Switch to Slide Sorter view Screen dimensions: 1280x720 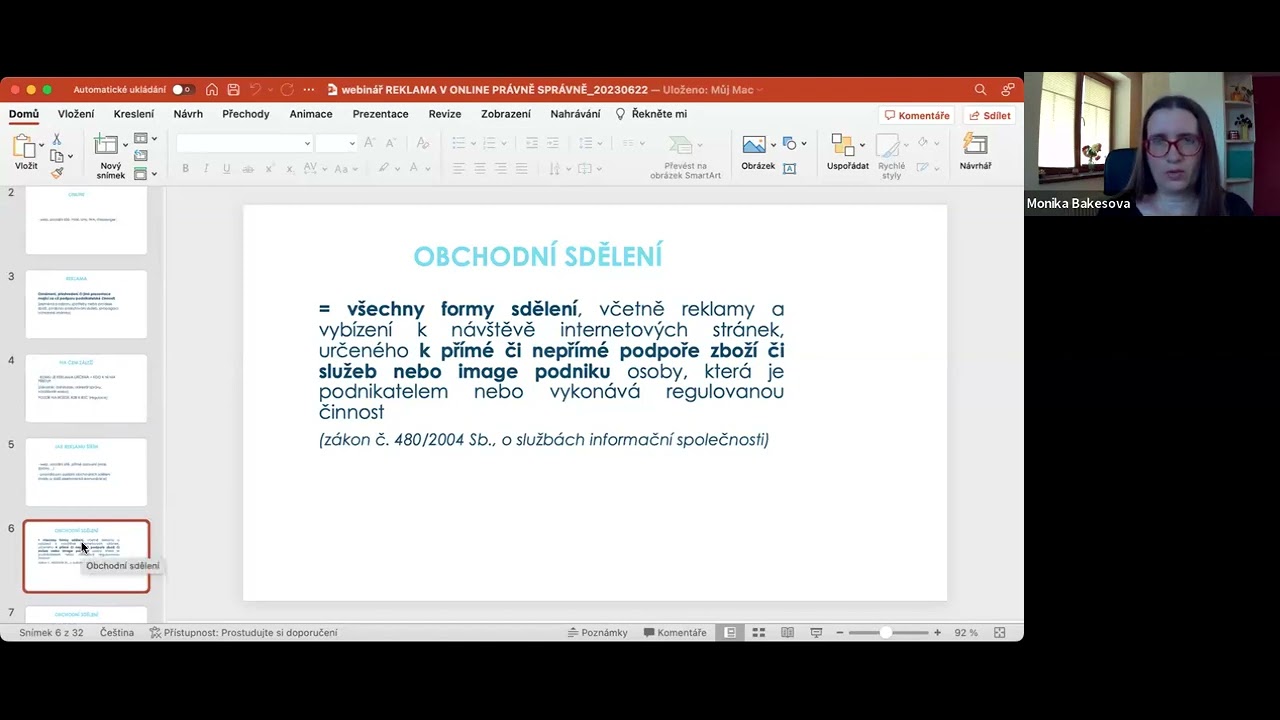(x=759, y=632)
